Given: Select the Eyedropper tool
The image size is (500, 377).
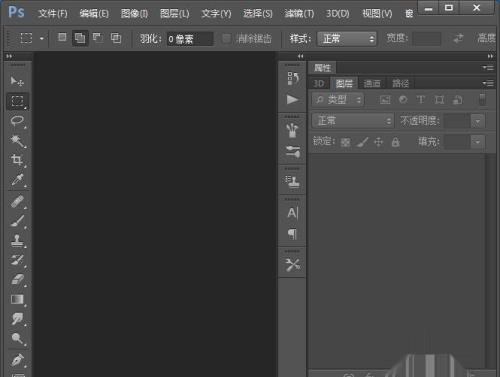Looking at the screenshot, I should coord(17,180).
